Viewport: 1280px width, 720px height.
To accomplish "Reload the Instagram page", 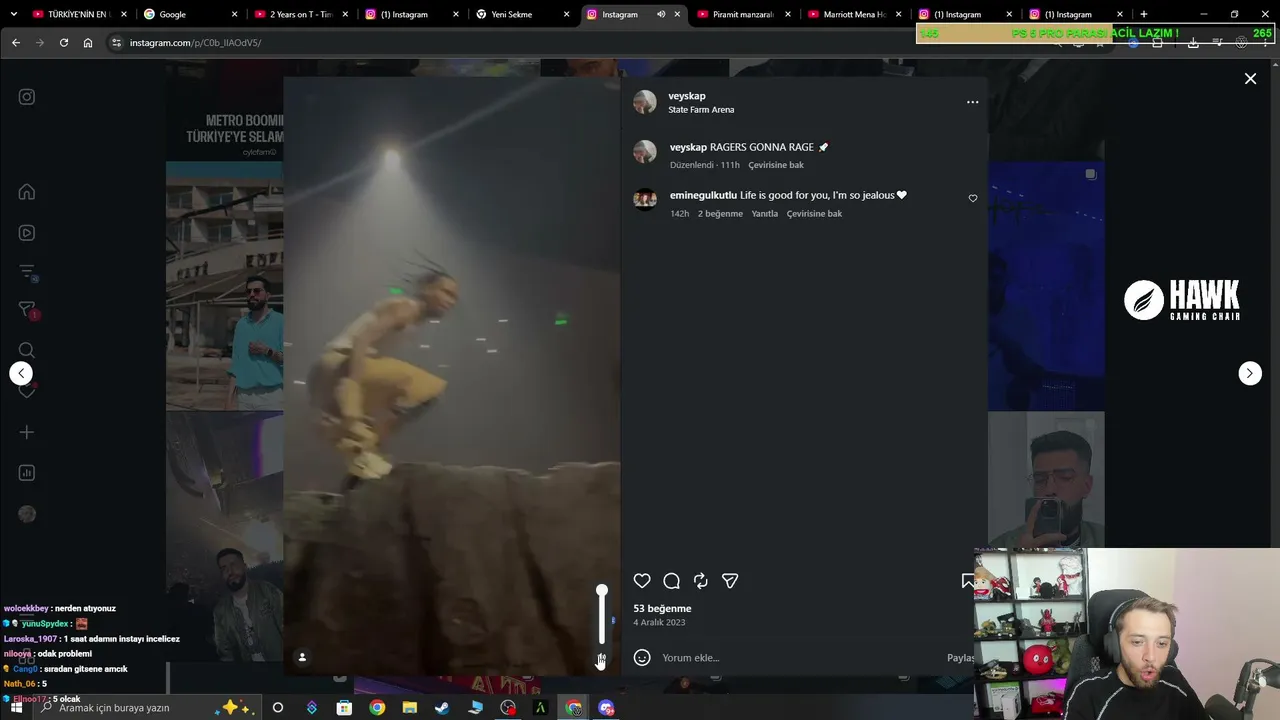I will click(64, 43).
